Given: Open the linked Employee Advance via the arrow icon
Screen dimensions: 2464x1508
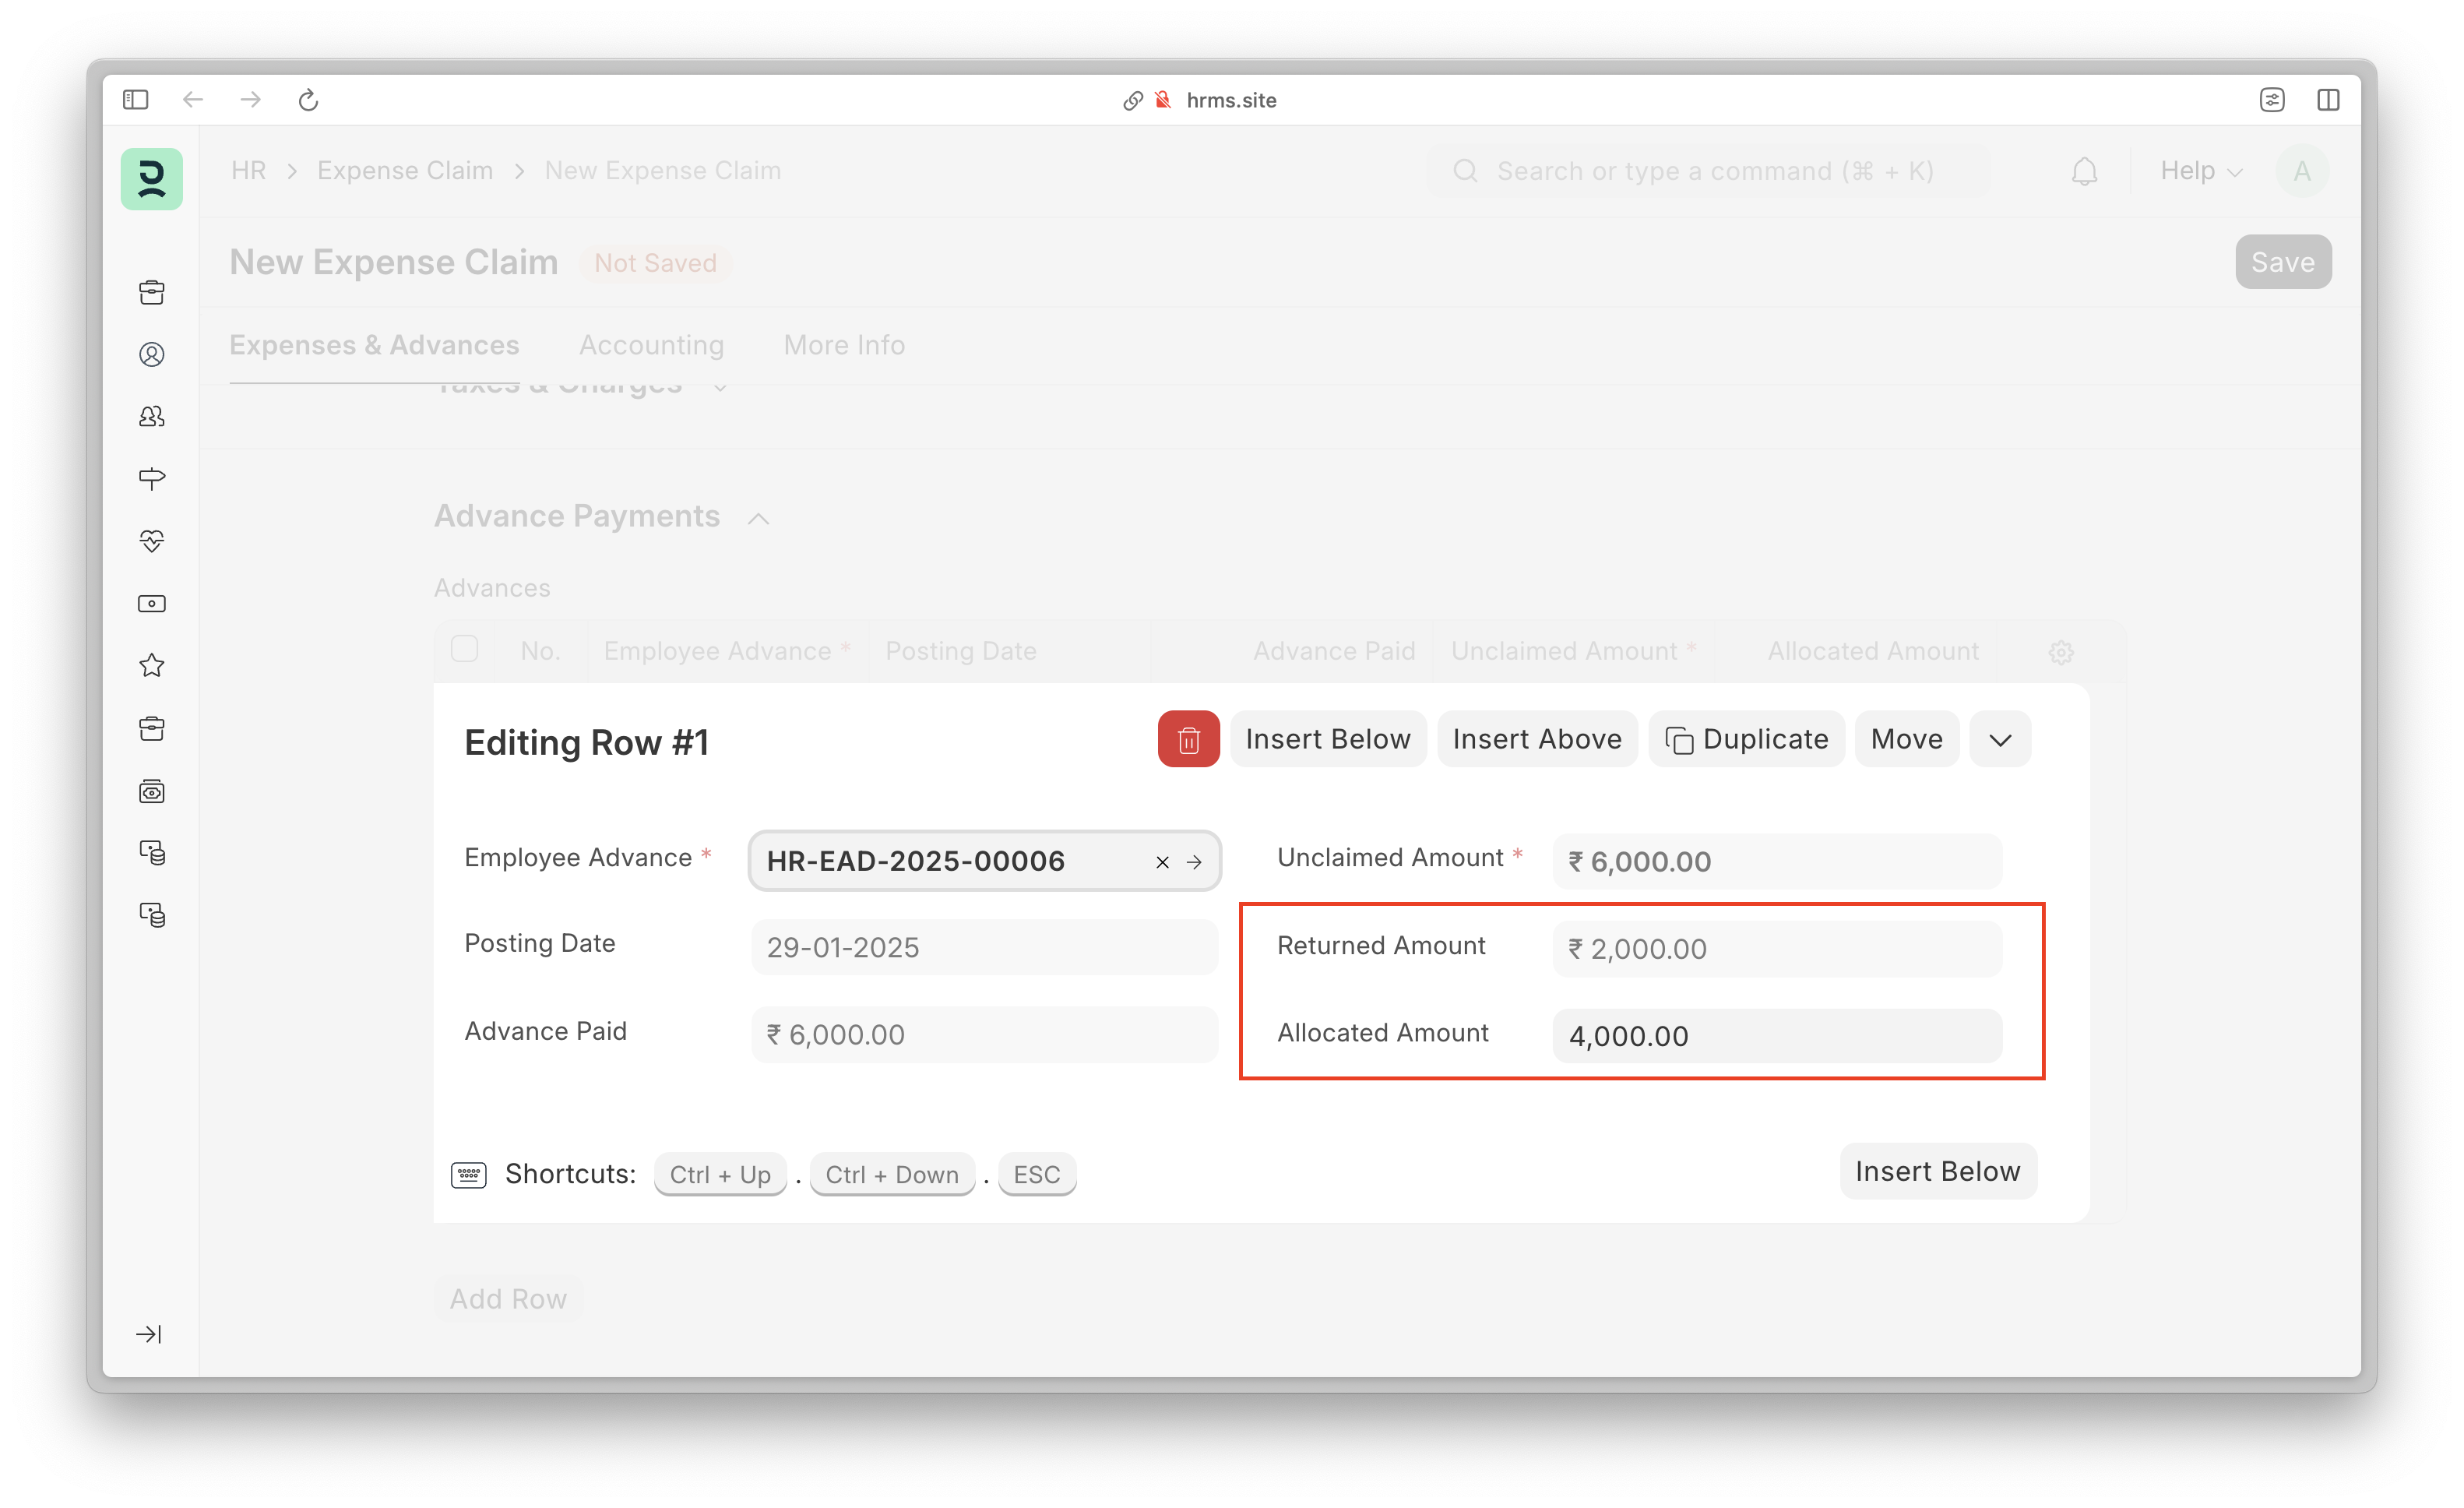Looking at the screenshot, I should (1194, 862).
